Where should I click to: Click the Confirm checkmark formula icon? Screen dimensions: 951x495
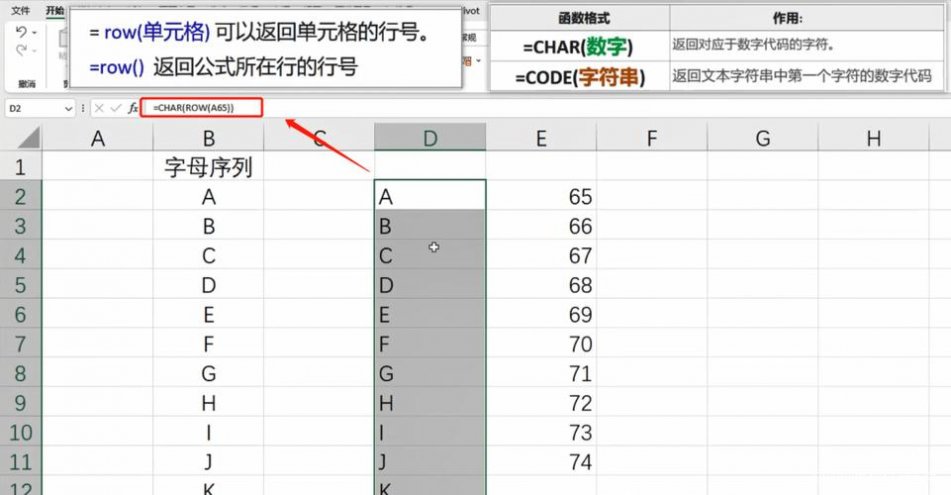coord(115,108)
